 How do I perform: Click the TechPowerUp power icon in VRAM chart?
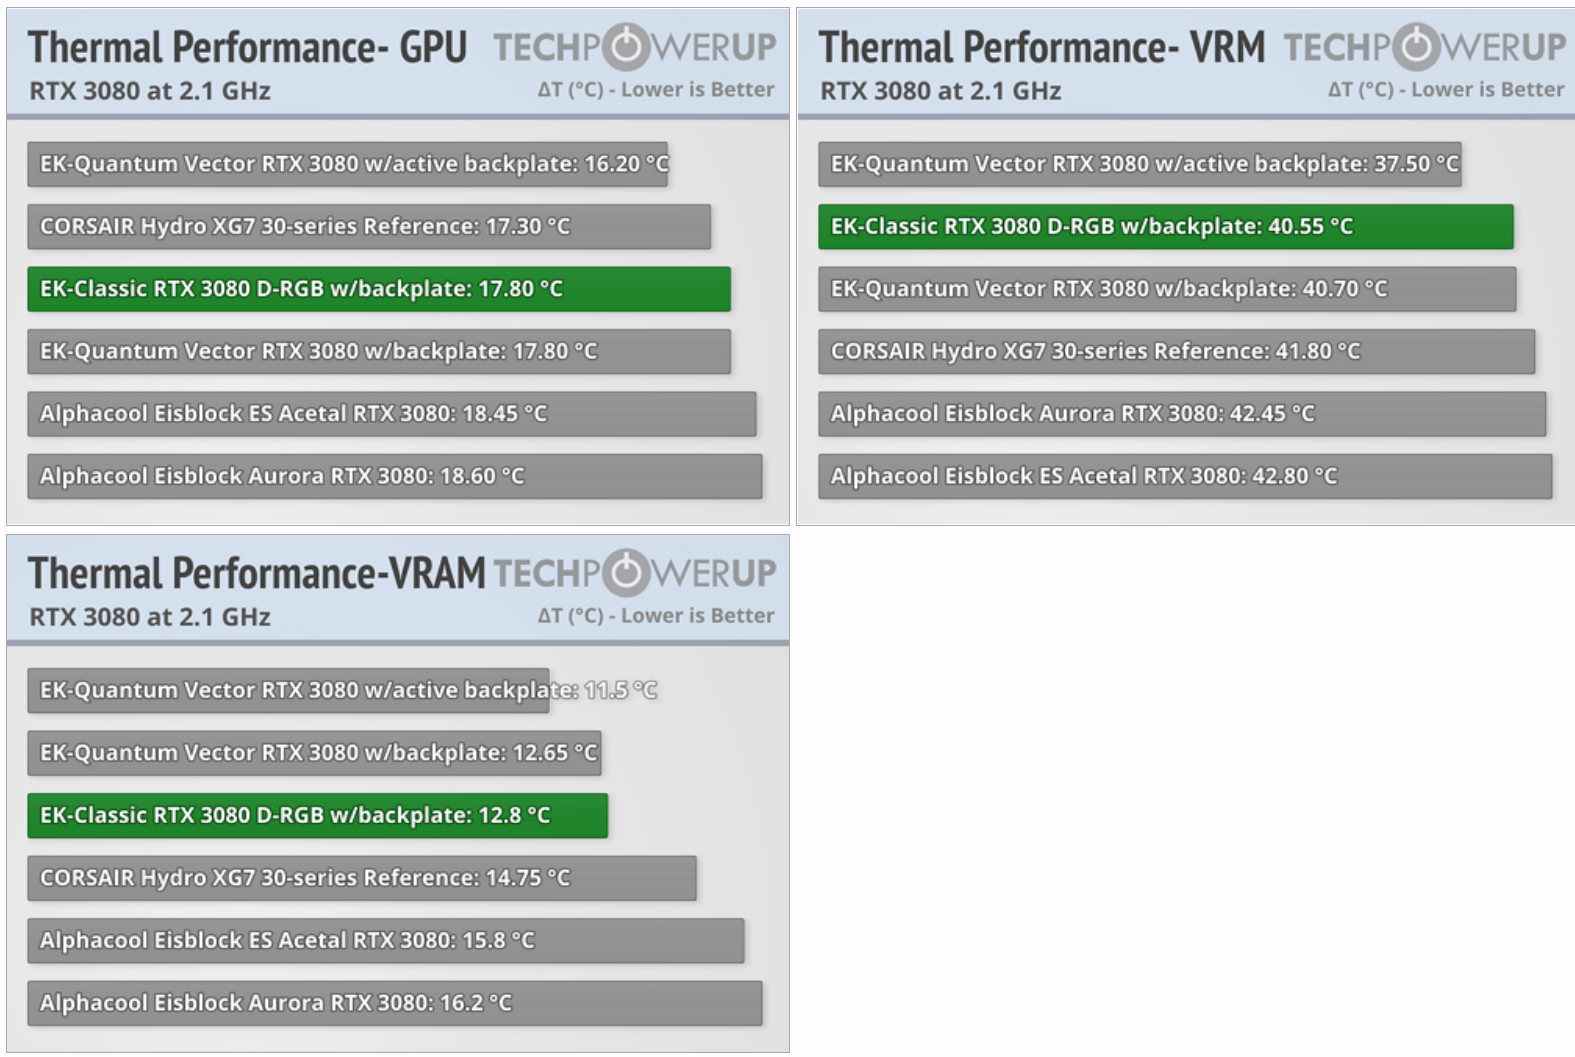click(x=626, y=573)
